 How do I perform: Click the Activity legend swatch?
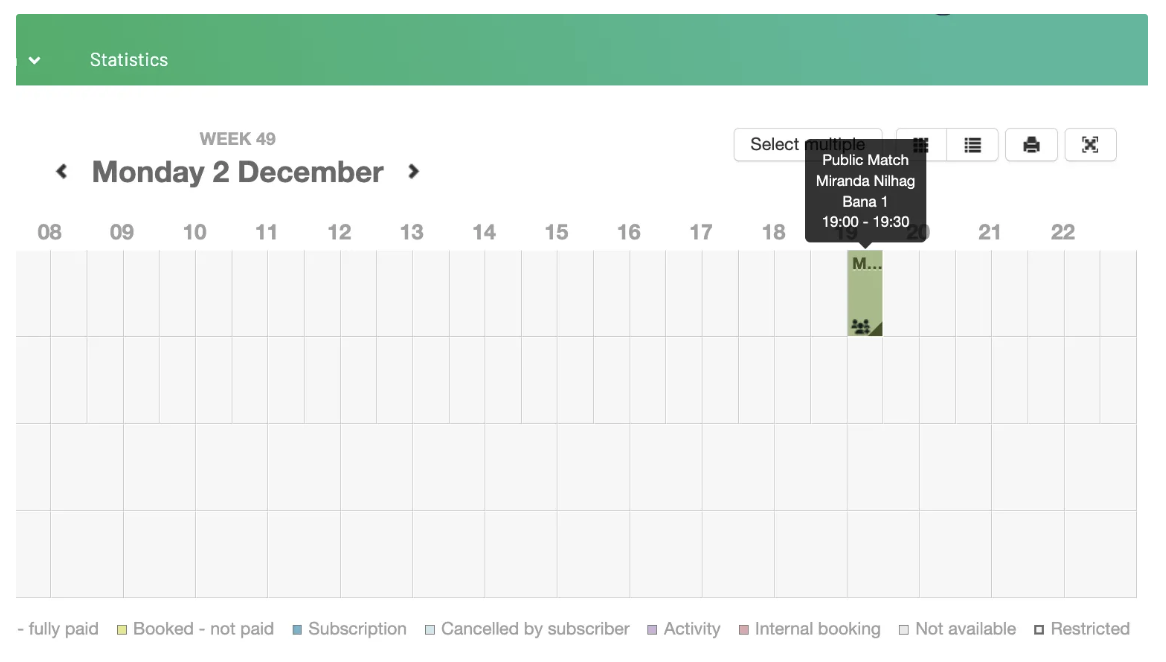point(653,630)
